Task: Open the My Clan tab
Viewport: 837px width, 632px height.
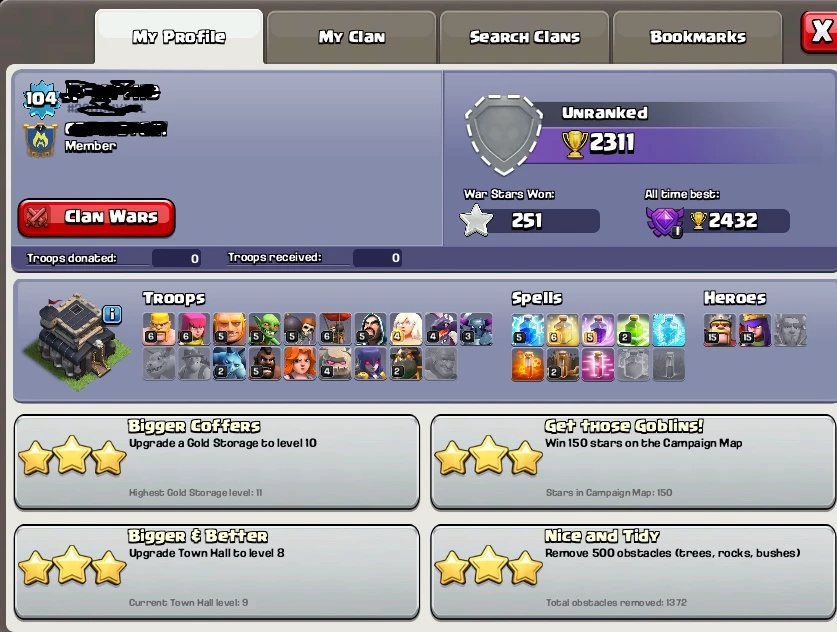Action: pyautogui.click(x=351, y=37)
